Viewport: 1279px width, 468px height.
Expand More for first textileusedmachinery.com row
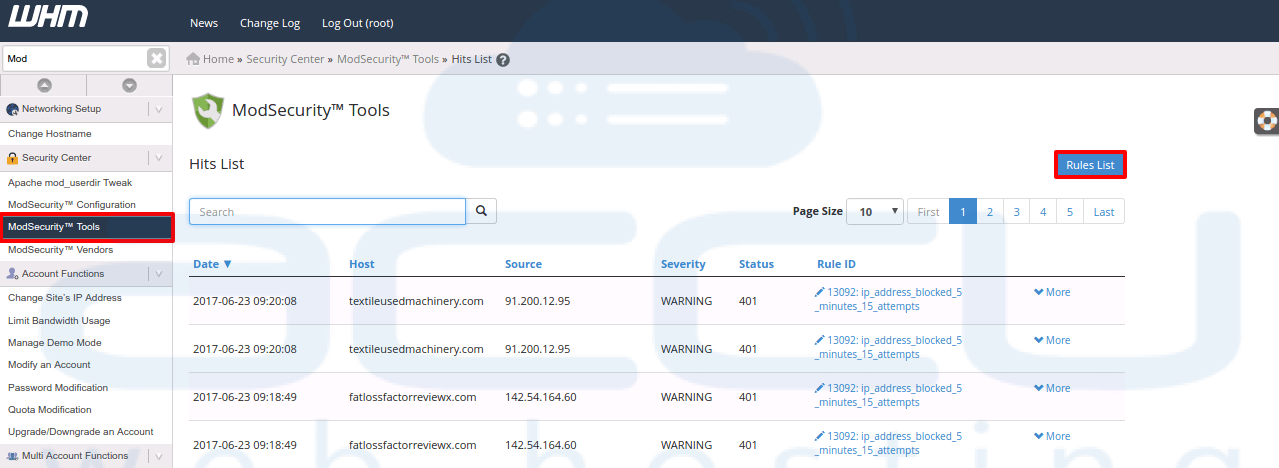[1052, 292]
